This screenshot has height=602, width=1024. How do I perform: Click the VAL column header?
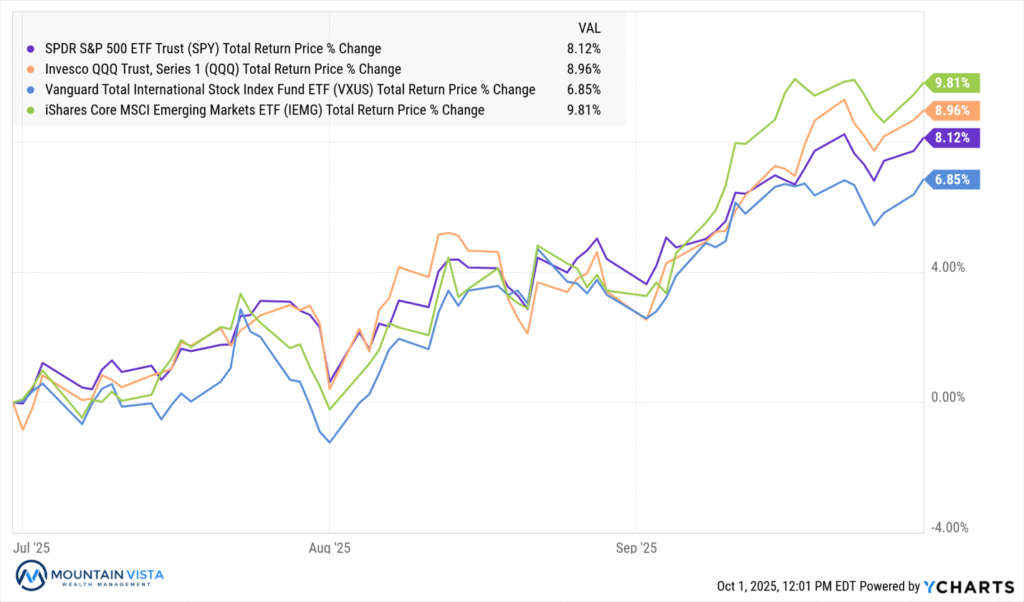590,27
